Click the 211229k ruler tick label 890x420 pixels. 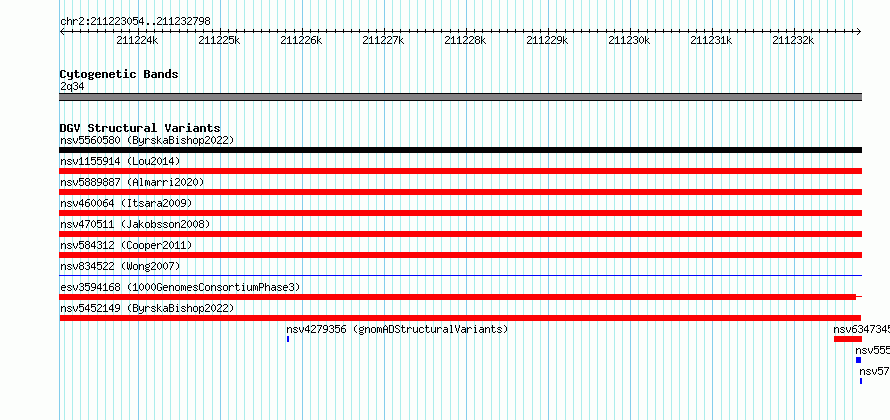click(547, 40)
